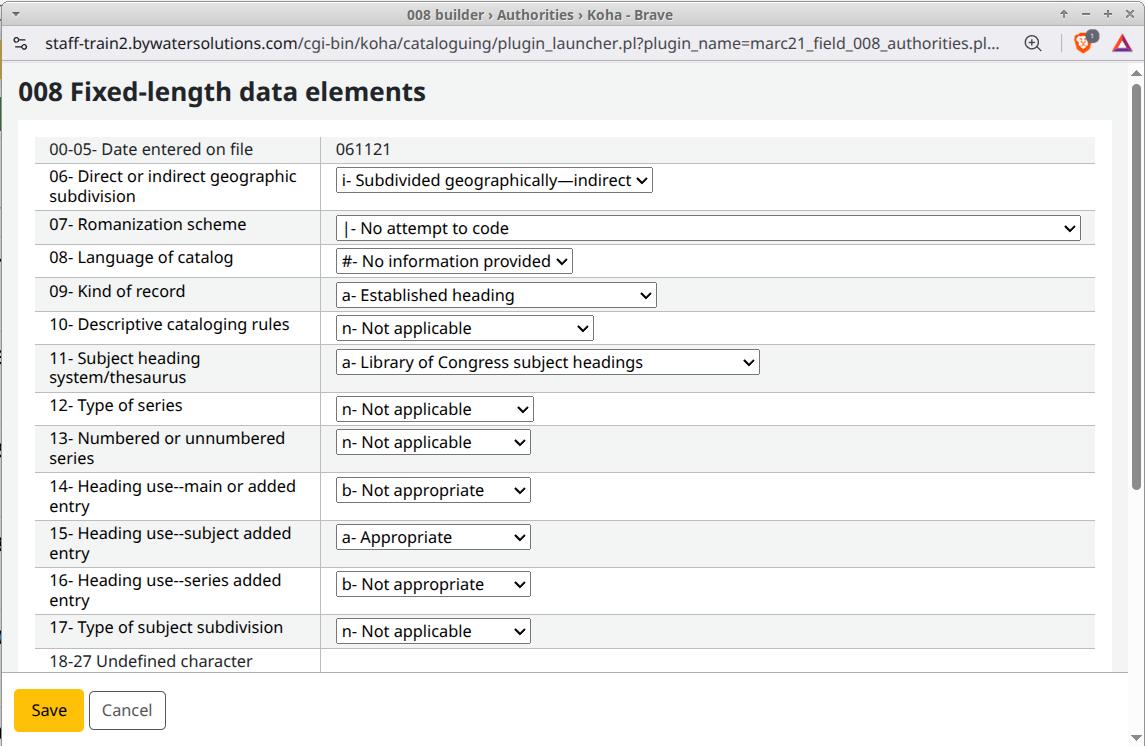Screen dimensions: 1145x746
Task: Open the Brave Rewards triangle icon
Action: [x=1122, y=43]
